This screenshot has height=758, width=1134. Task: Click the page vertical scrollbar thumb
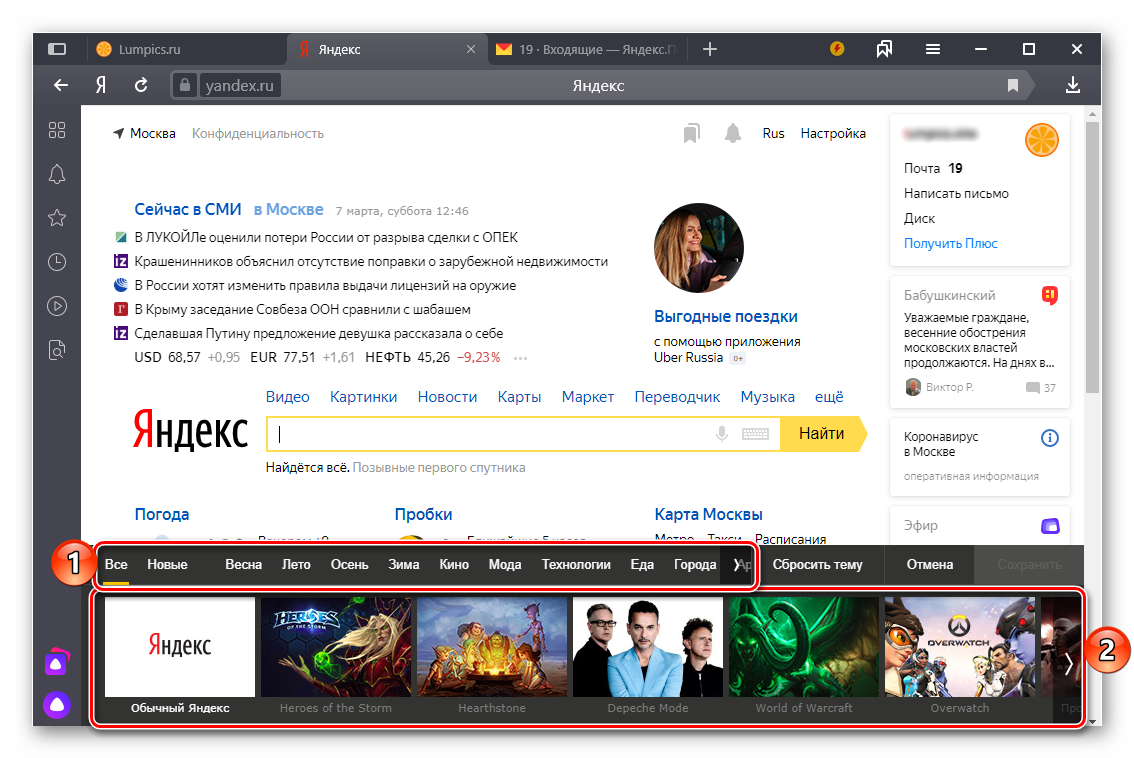[x=1093, y=257]
